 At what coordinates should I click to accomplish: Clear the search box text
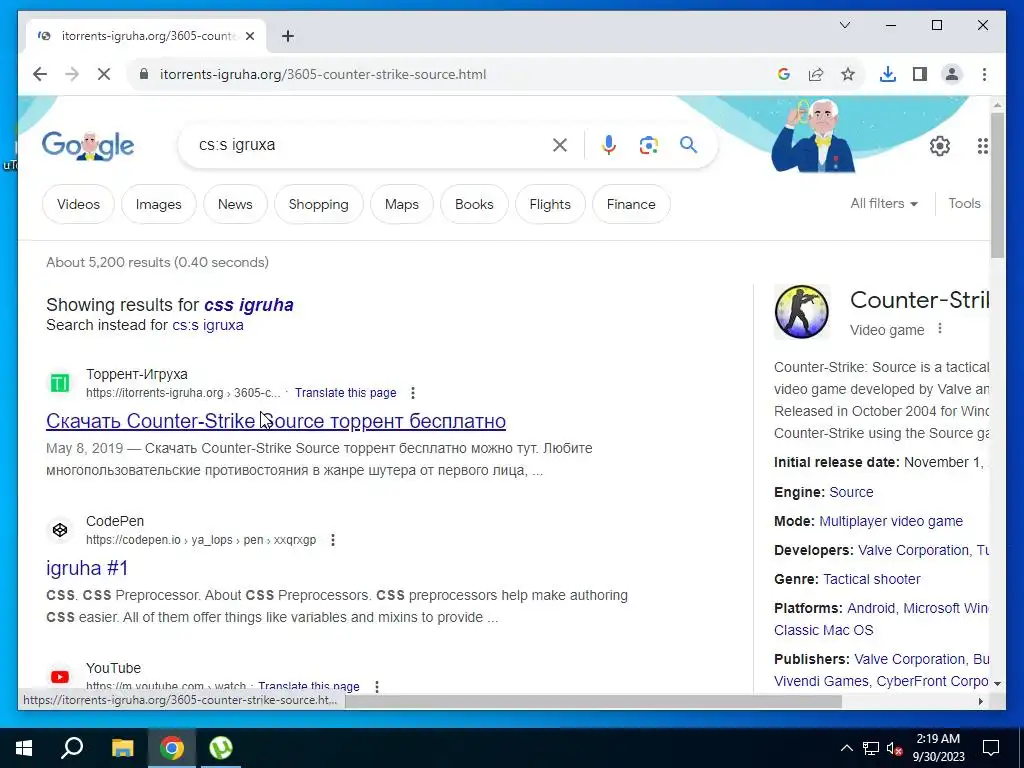coord(560,145)
